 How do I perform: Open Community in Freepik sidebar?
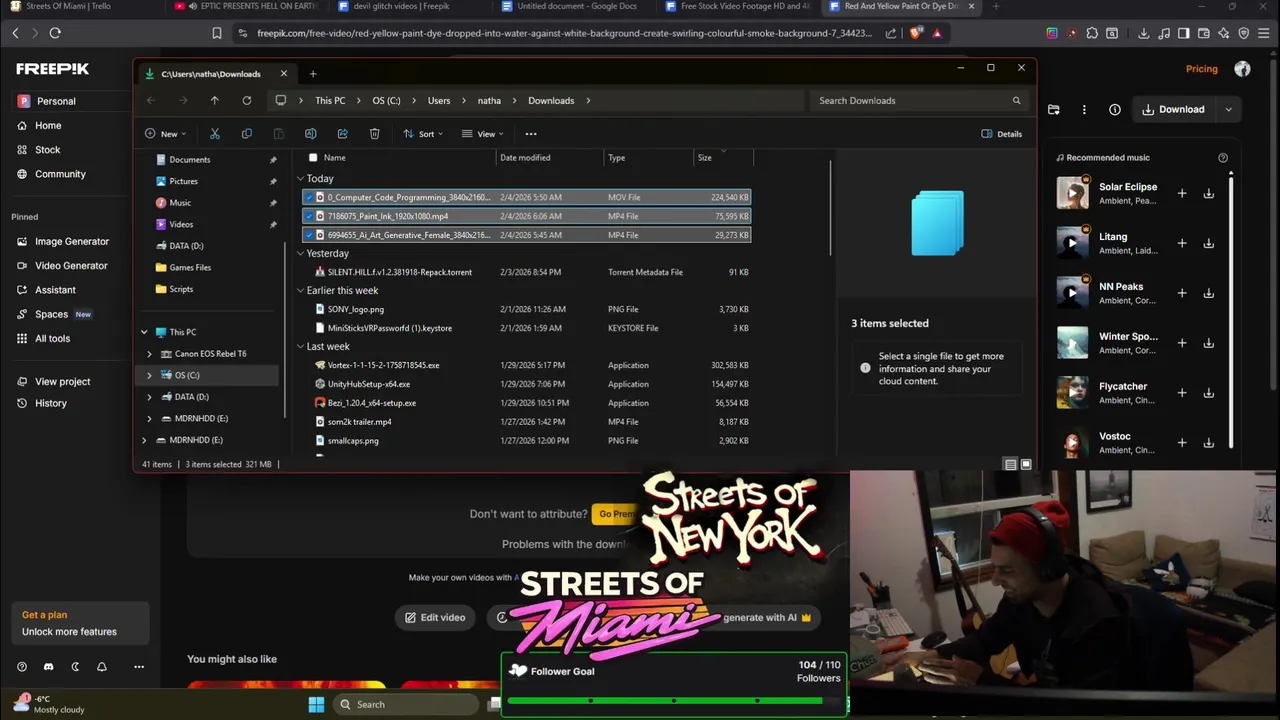click(x=60, y=174)
